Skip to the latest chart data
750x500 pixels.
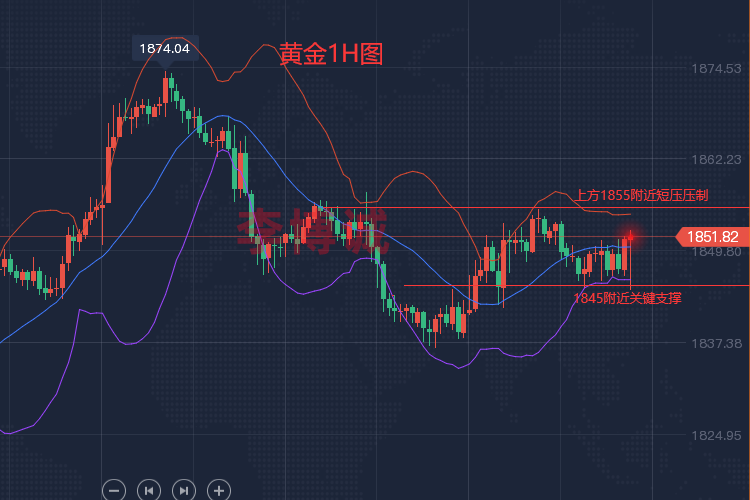[x=183, y=490]
